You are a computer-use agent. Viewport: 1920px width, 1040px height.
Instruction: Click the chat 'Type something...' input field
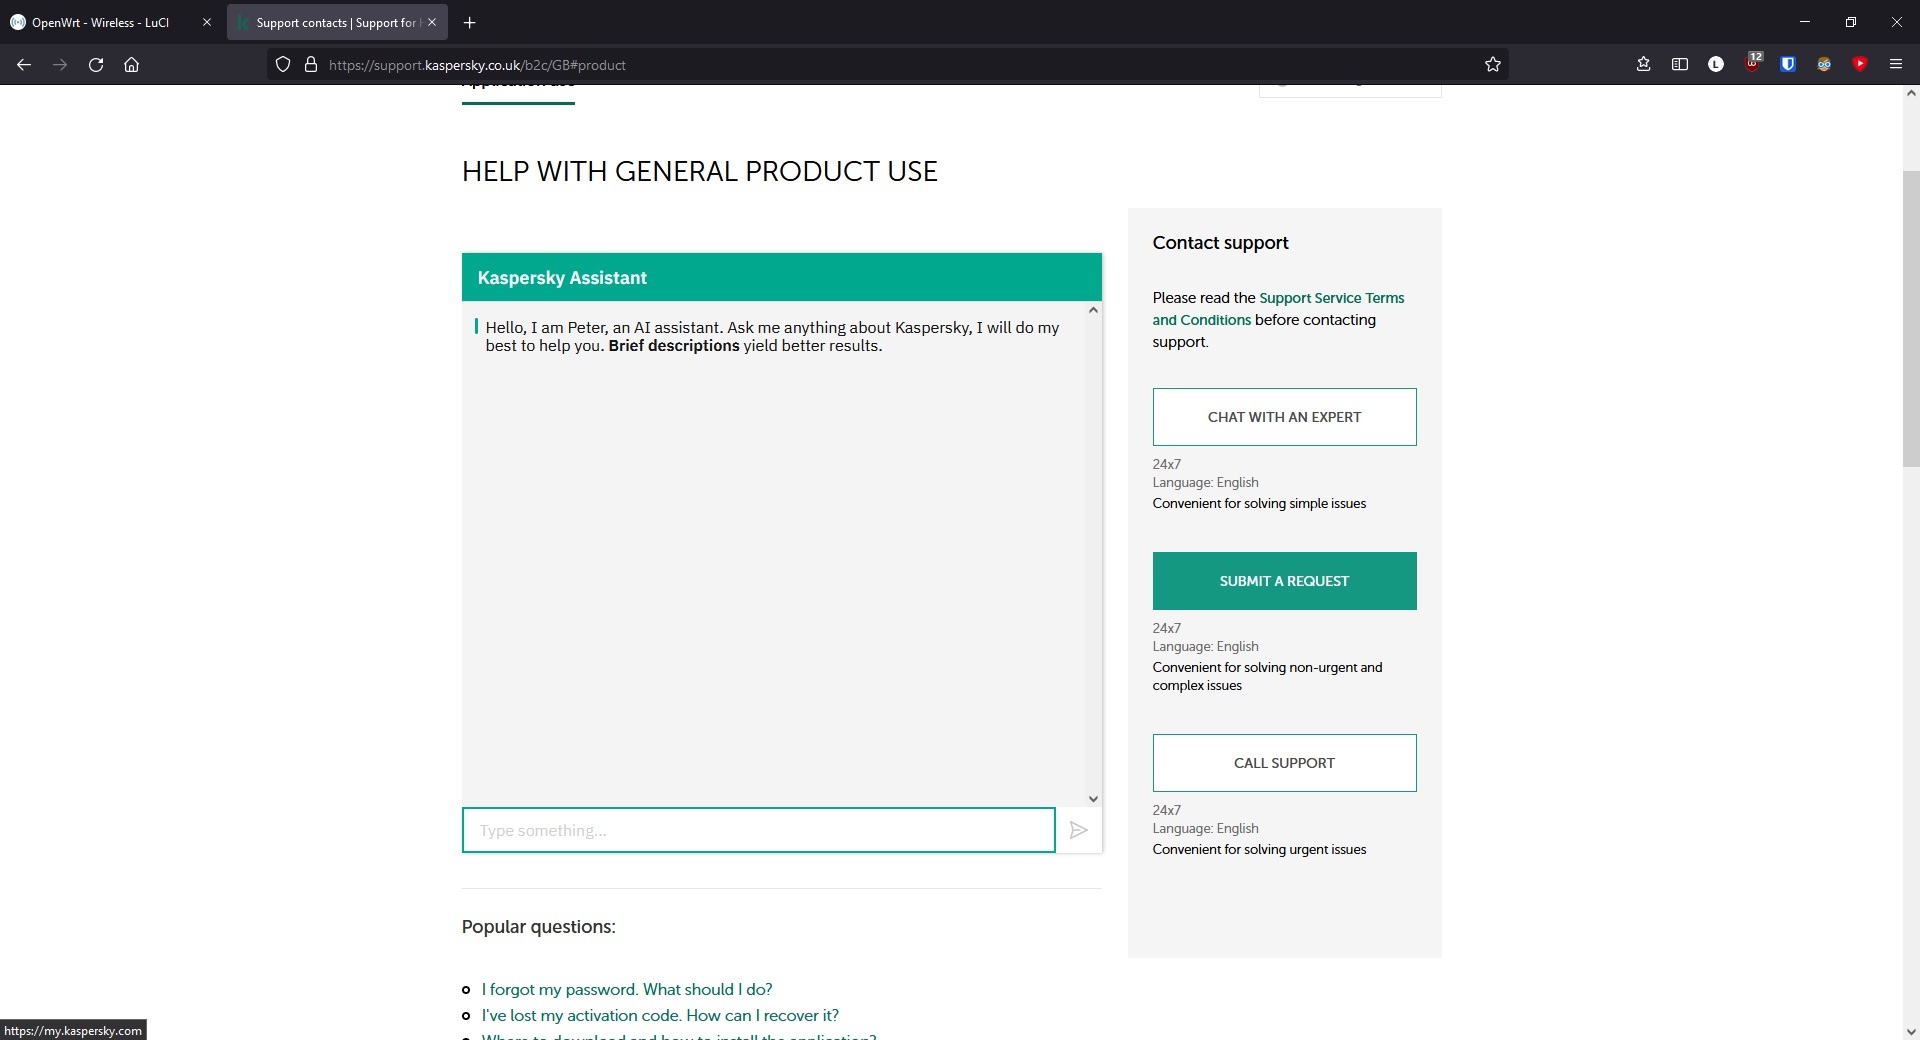(x=758, y=830)
